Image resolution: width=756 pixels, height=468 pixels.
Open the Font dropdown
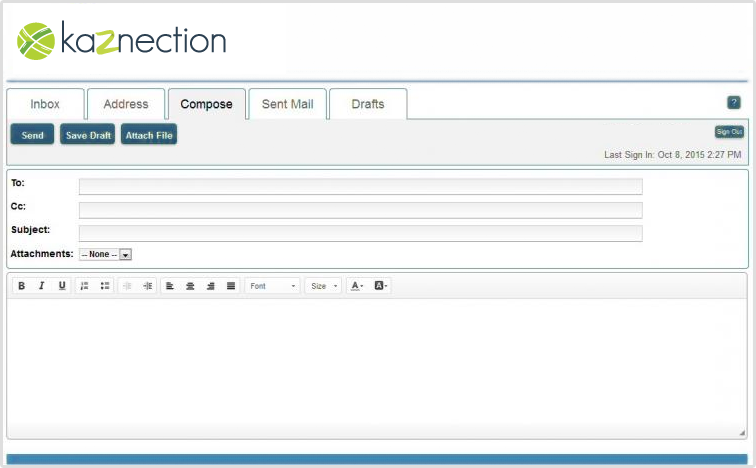(272, 286)
